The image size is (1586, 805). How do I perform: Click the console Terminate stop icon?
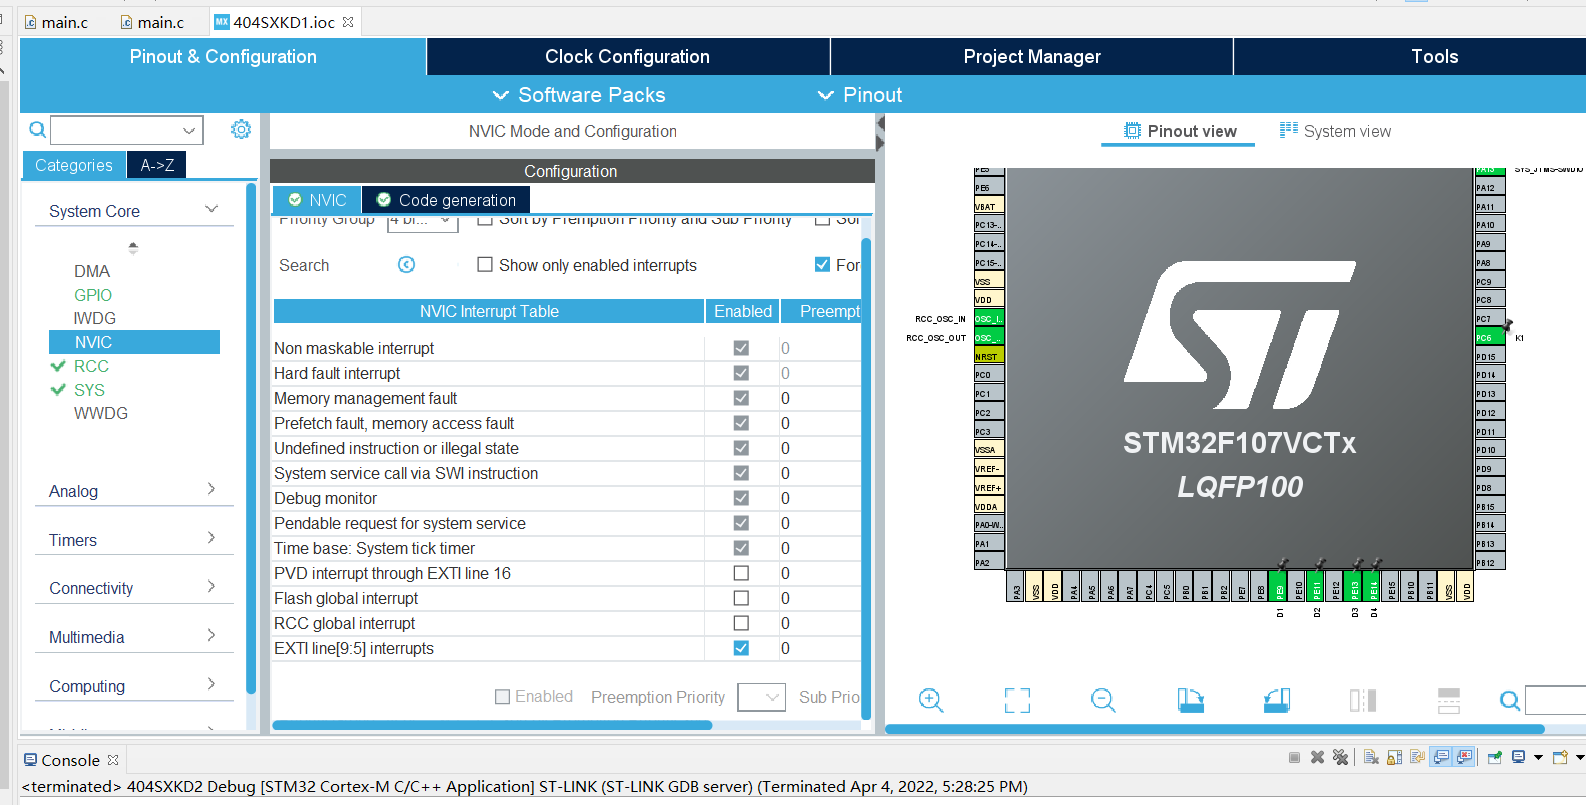pyautogui.click(x=1294, y=757)
